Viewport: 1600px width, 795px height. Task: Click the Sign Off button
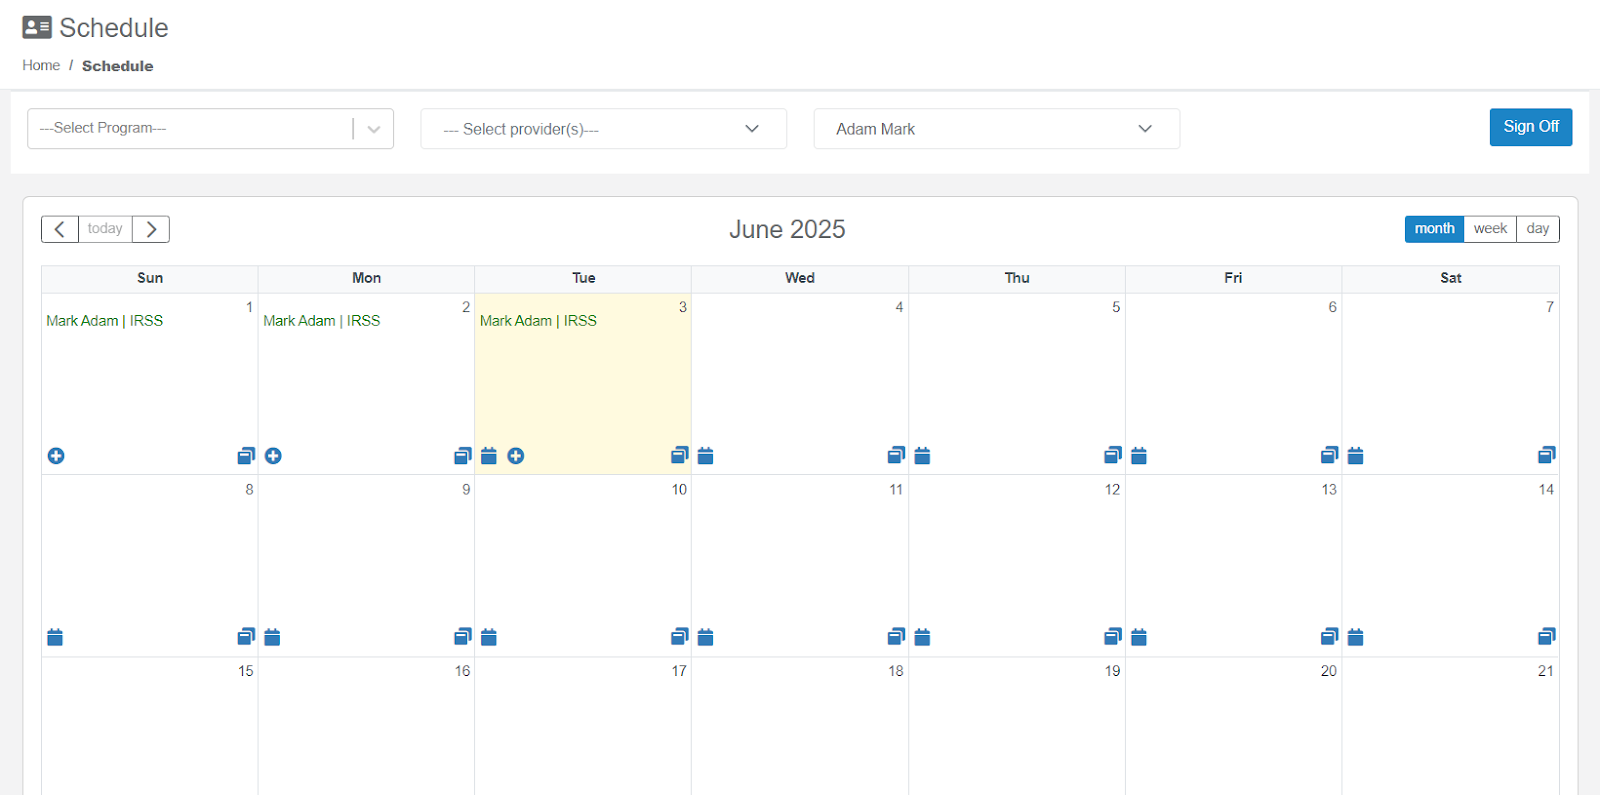(1531, 127)
